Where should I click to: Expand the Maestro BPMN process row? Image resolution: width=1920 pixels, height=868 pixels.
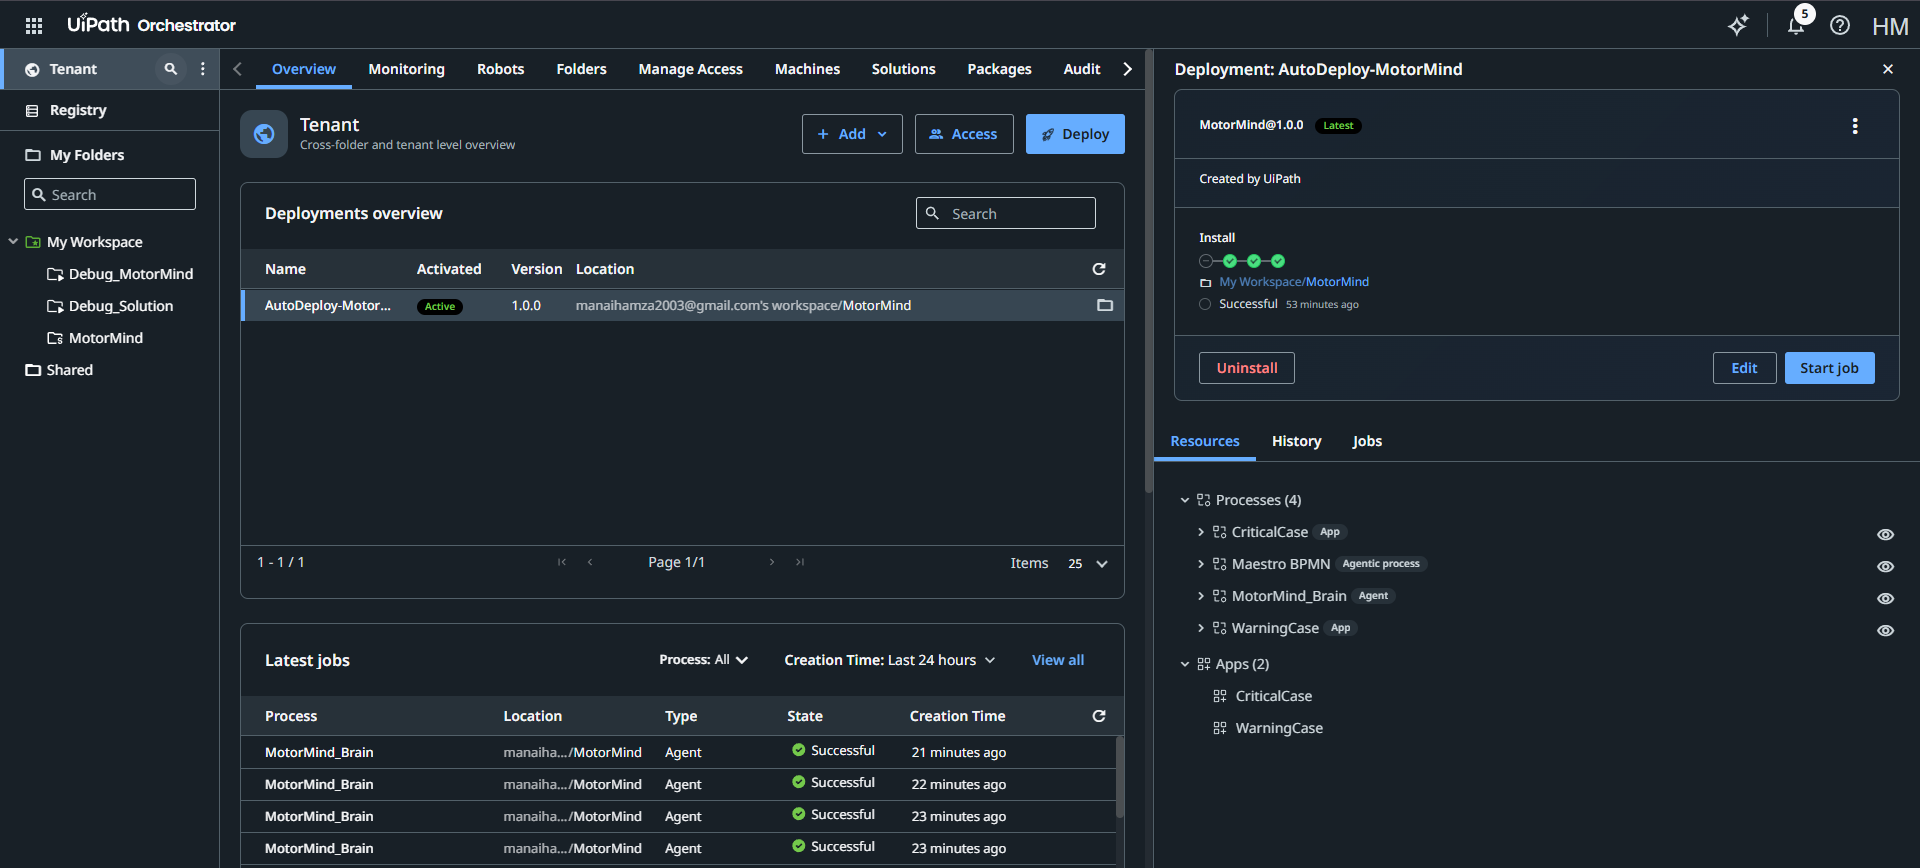point(1201,564)
